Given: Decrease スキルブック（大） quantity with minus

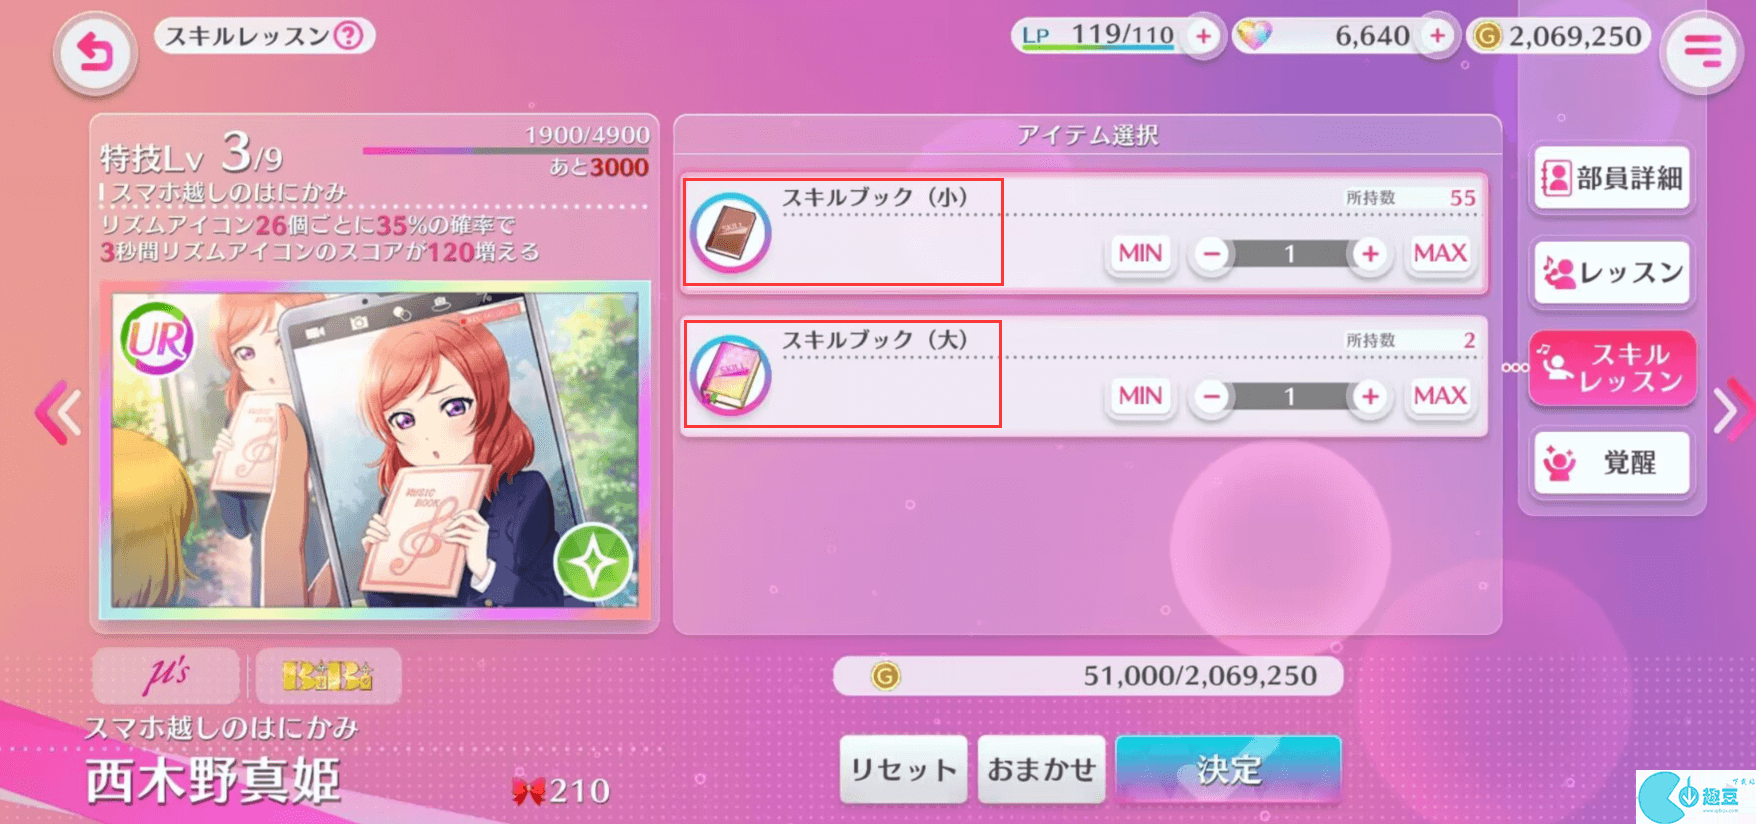Looking at the screenshot, I should [1211, 397].
